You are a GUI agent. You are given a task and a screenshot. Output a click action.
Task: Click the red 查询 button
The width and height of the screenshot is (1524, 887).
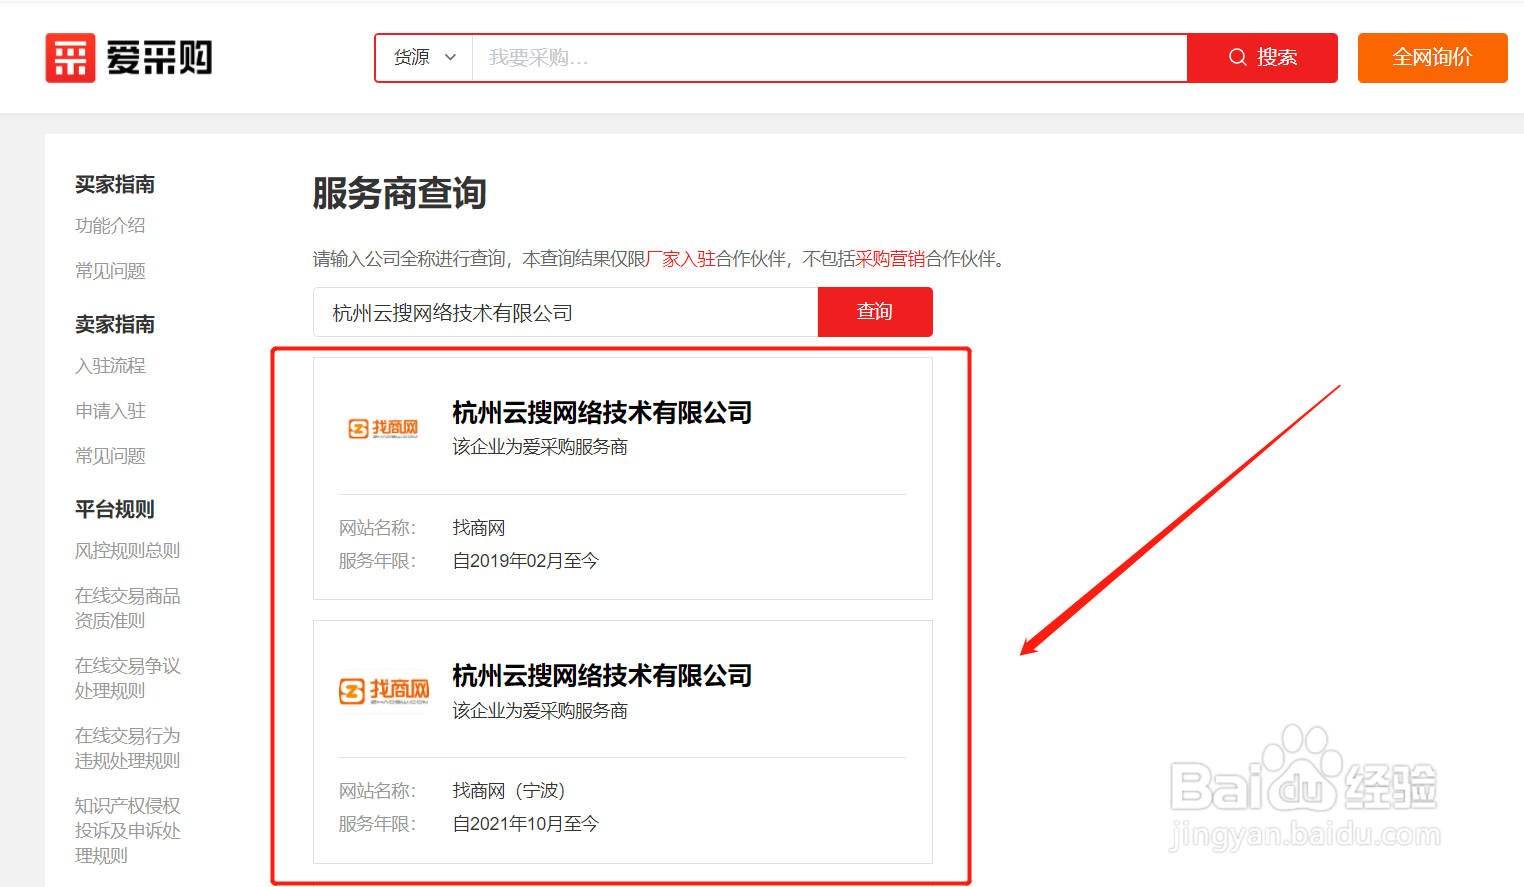click(875, 312)
